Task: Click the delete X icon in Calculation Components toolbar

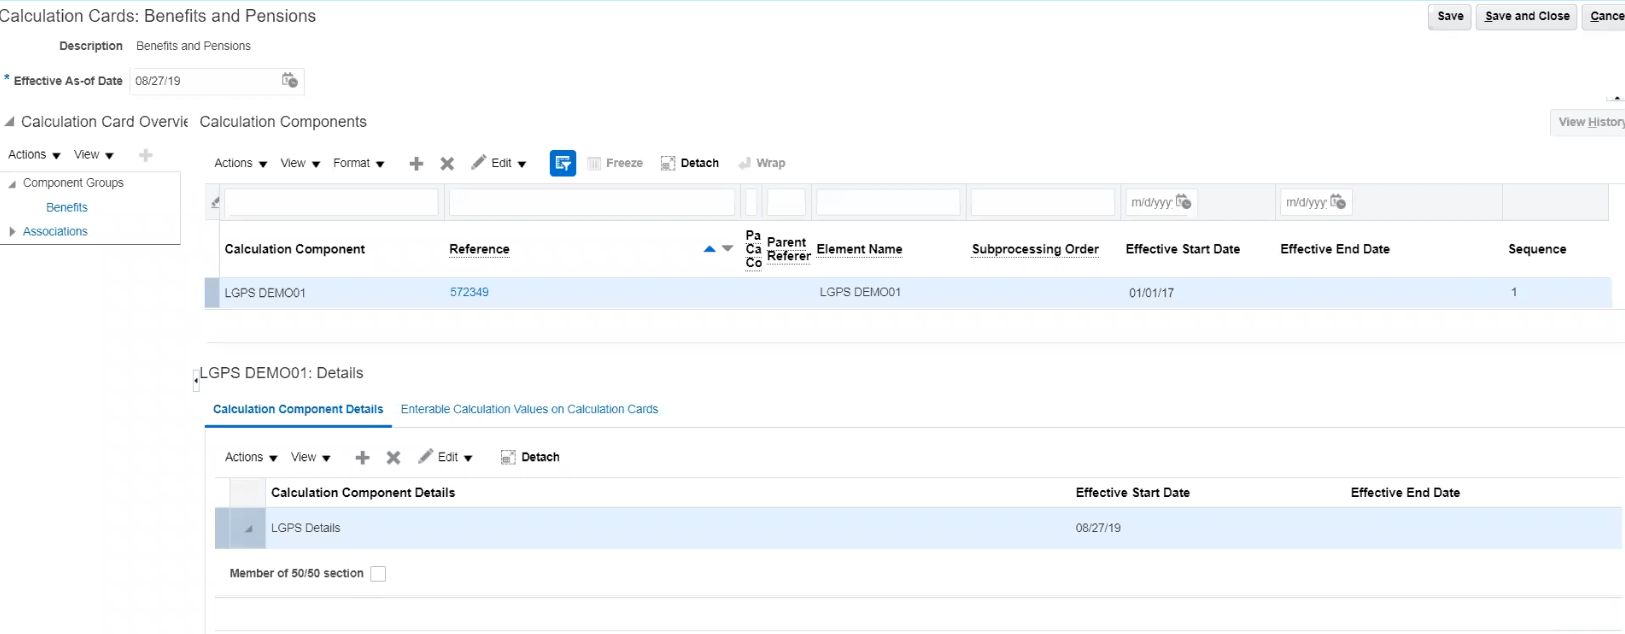Action: tap(447, 163)
